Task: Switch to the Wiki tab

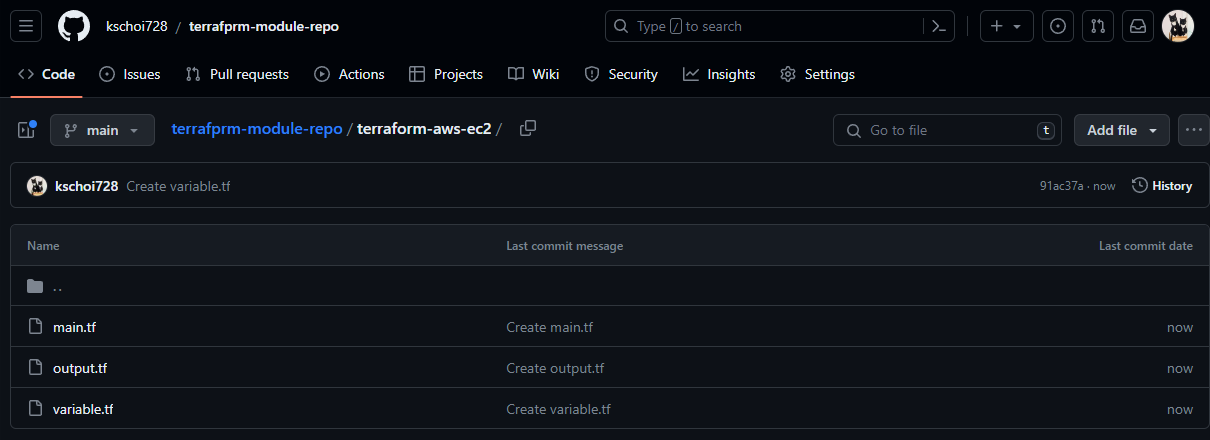Action: [533, 74]
